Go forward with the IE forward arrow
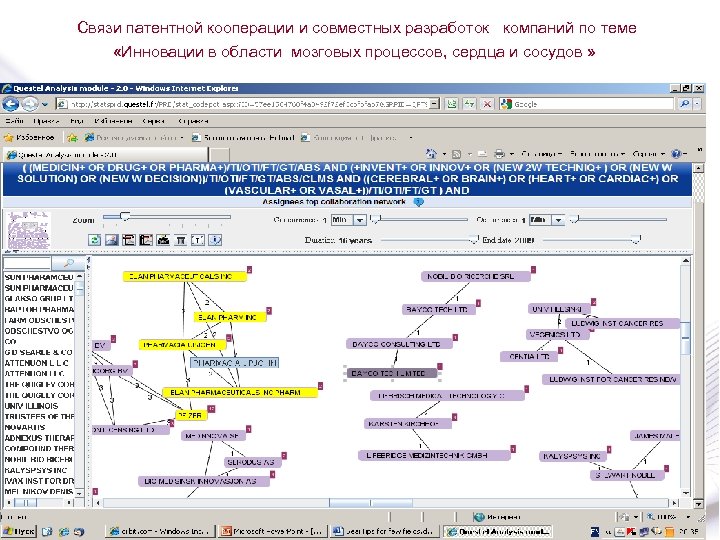This screenshot has width=720, height=540. (30, 104)
